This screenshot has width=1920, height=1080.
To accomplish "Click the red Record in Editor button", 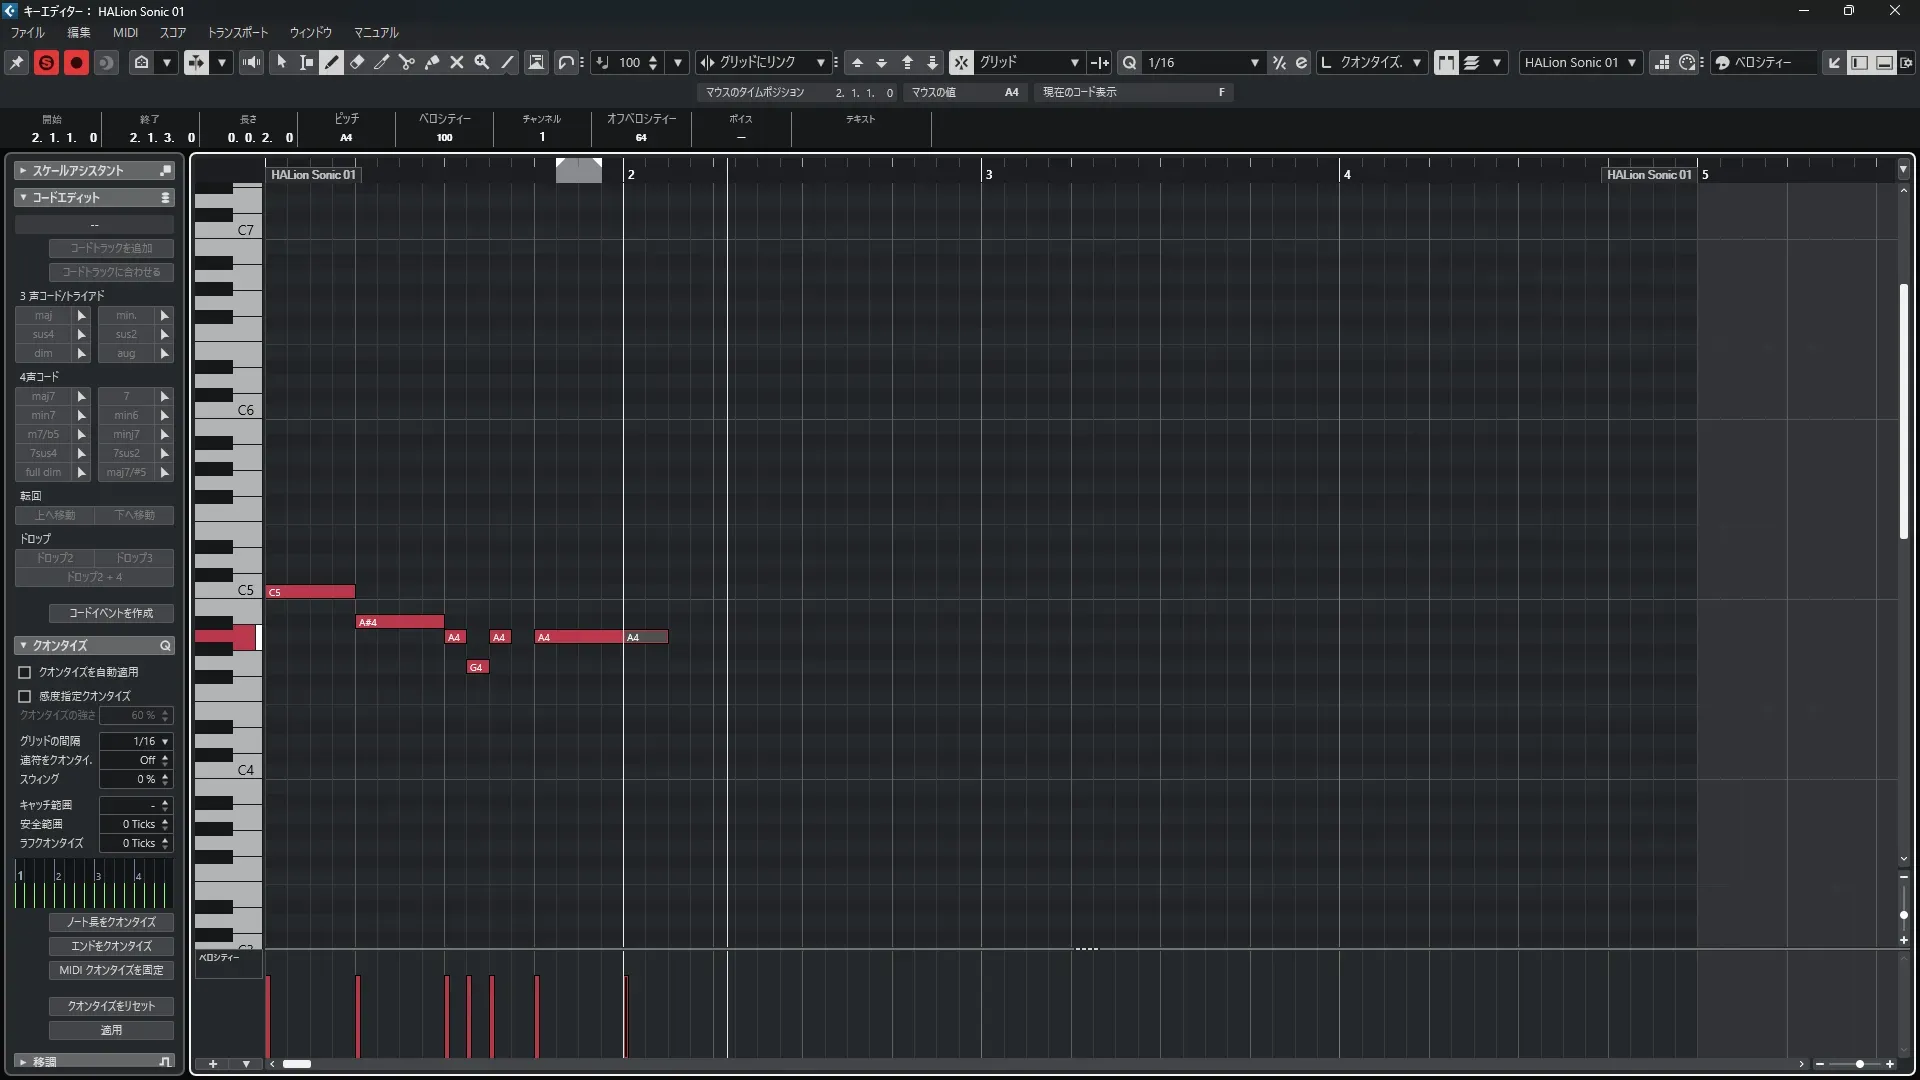I will click(x=76, y=62).
